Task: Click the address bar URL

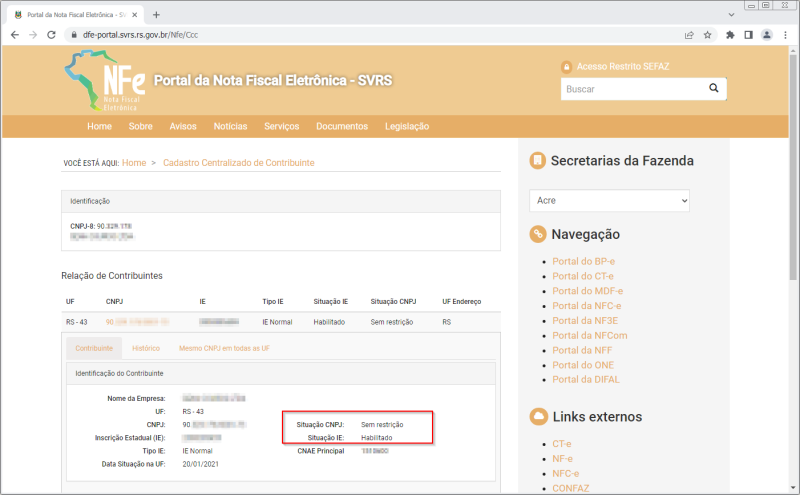Action: tap(141, 35)
